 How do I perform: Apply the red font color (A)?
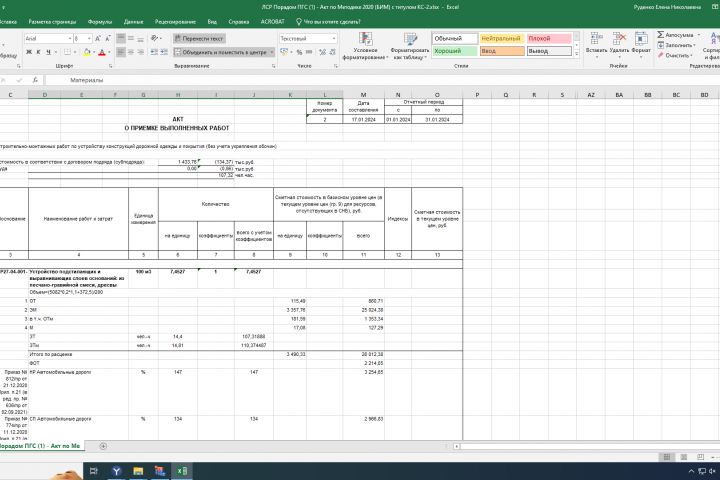click(102, 52)
